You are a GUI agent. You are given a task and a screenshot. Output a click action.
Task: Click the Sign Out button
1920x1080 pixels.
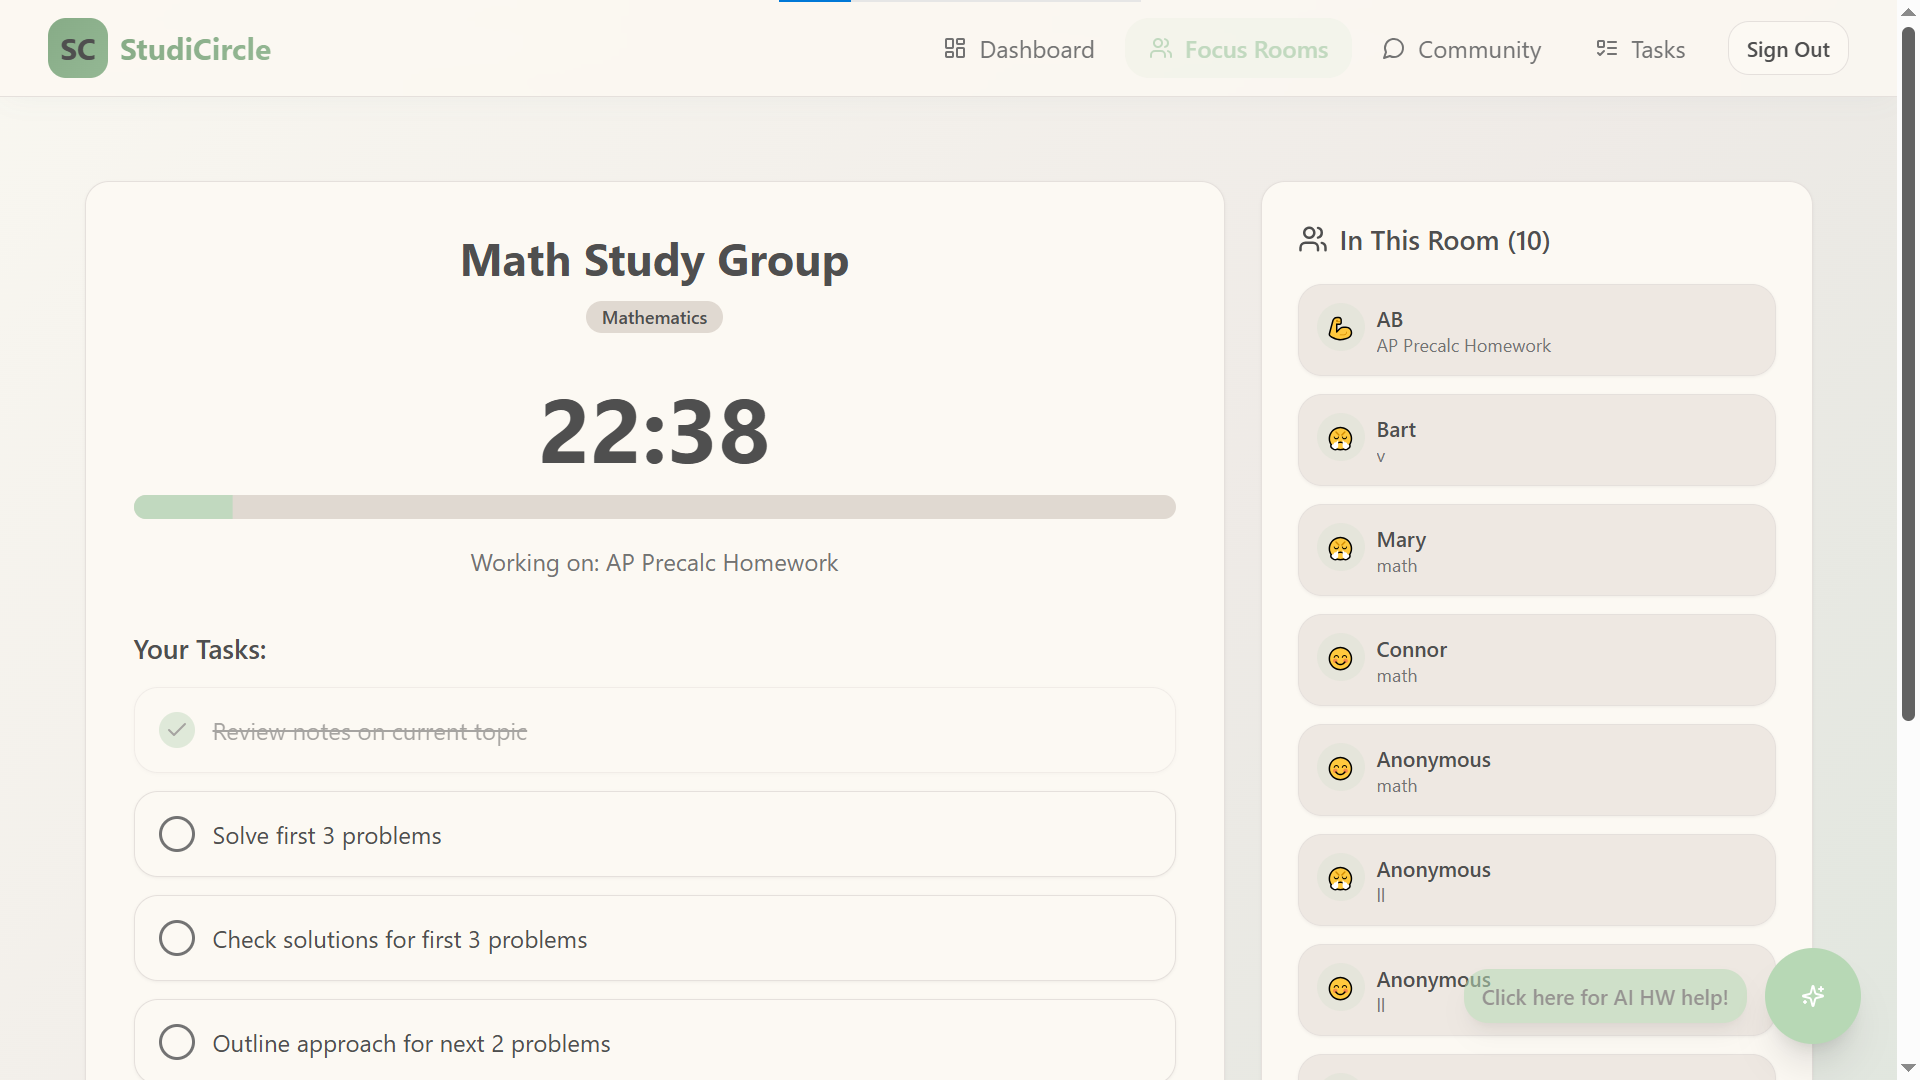[x=1787, y=49]
